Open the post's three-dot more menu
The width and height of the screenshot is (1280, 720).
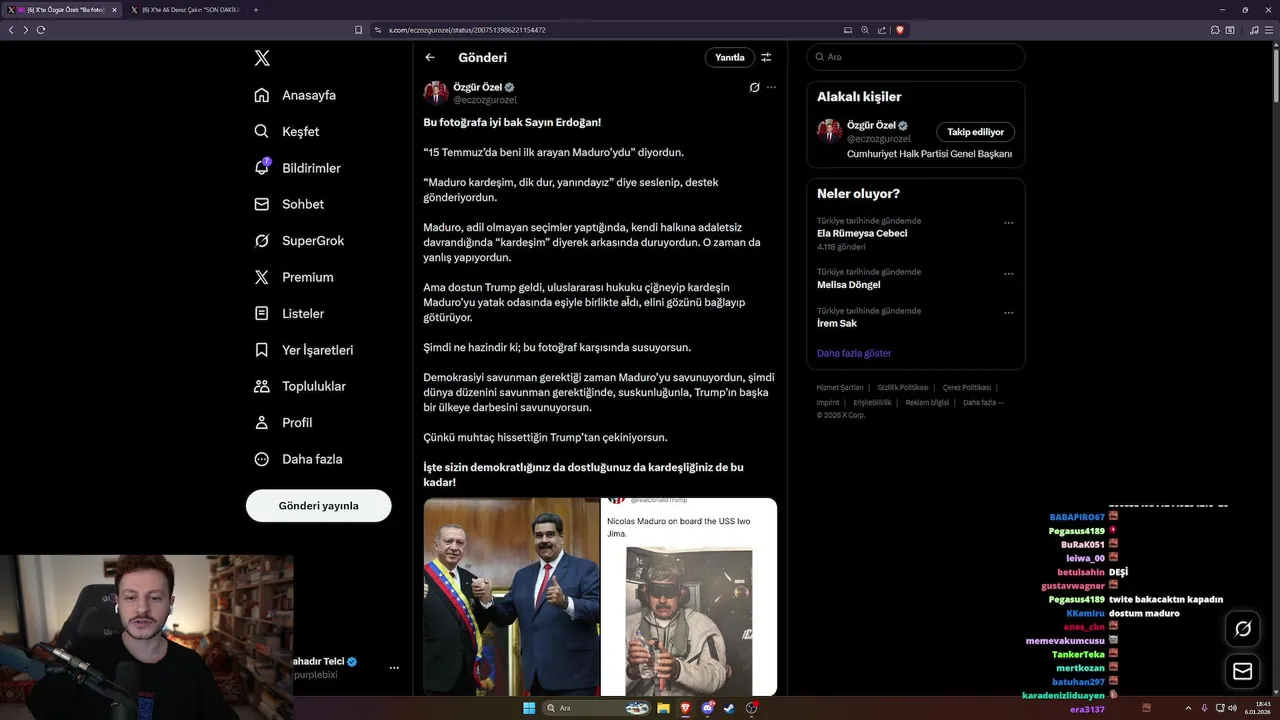tap(771, 88)
